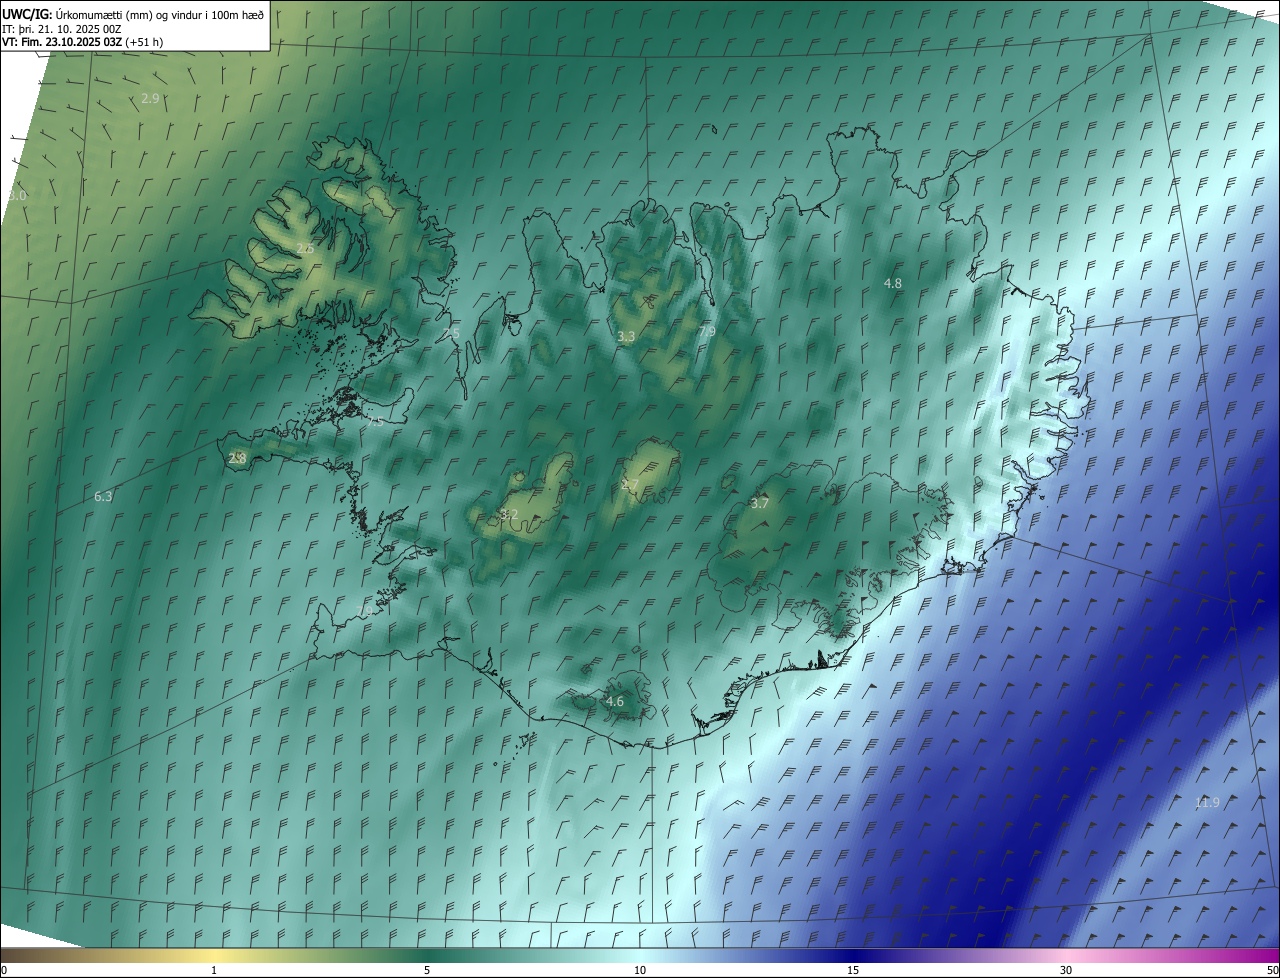Select the 'IT: þri. 21. 10. 2025 00Z' line

(x=62, y=28)
